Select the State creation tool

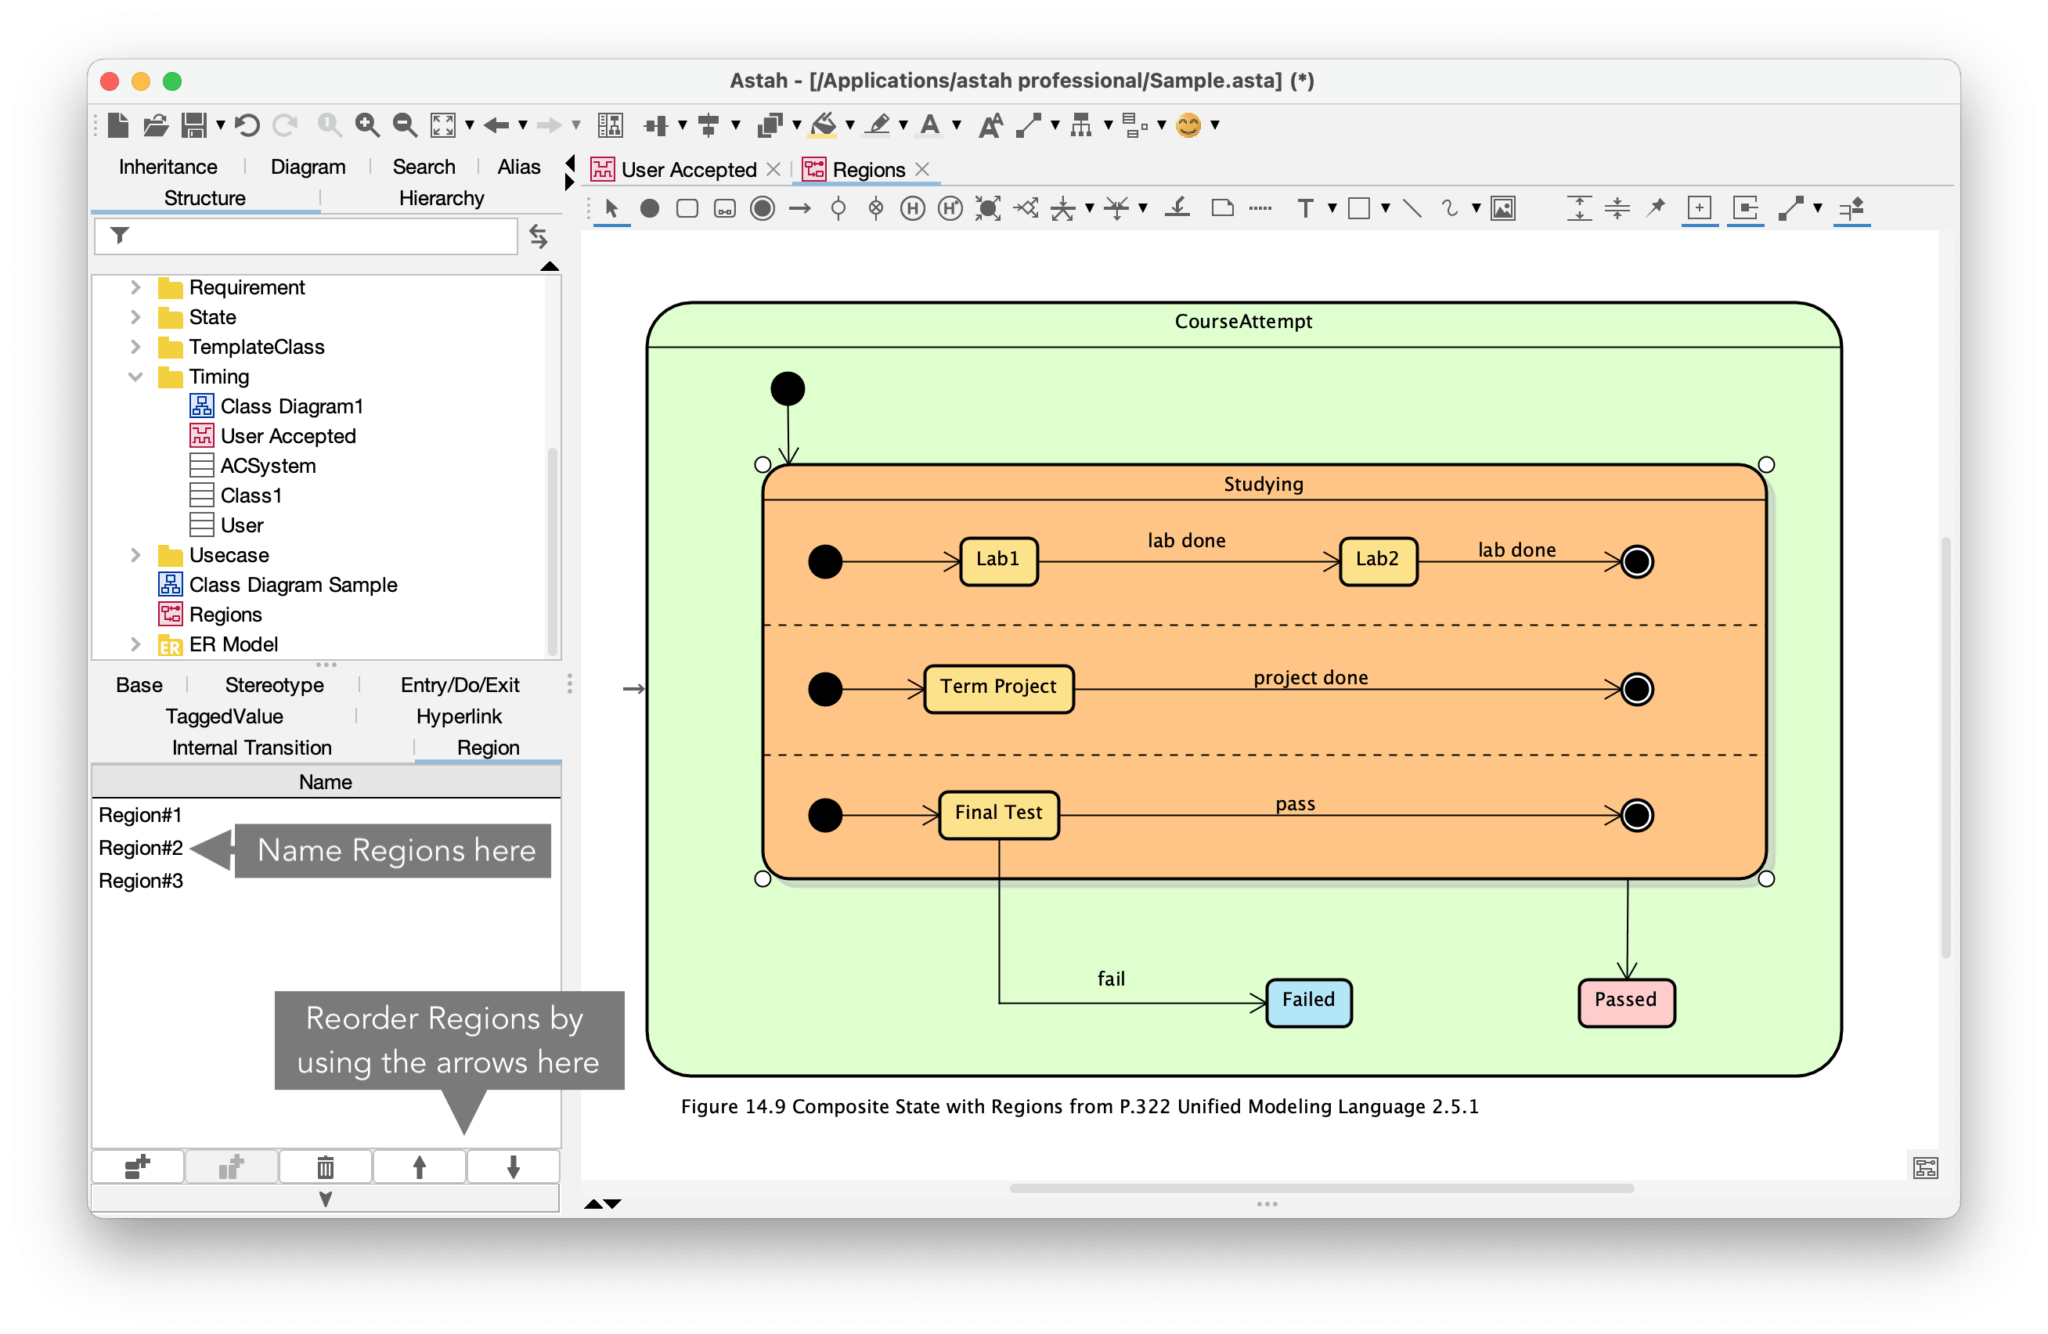click(687, 208)
